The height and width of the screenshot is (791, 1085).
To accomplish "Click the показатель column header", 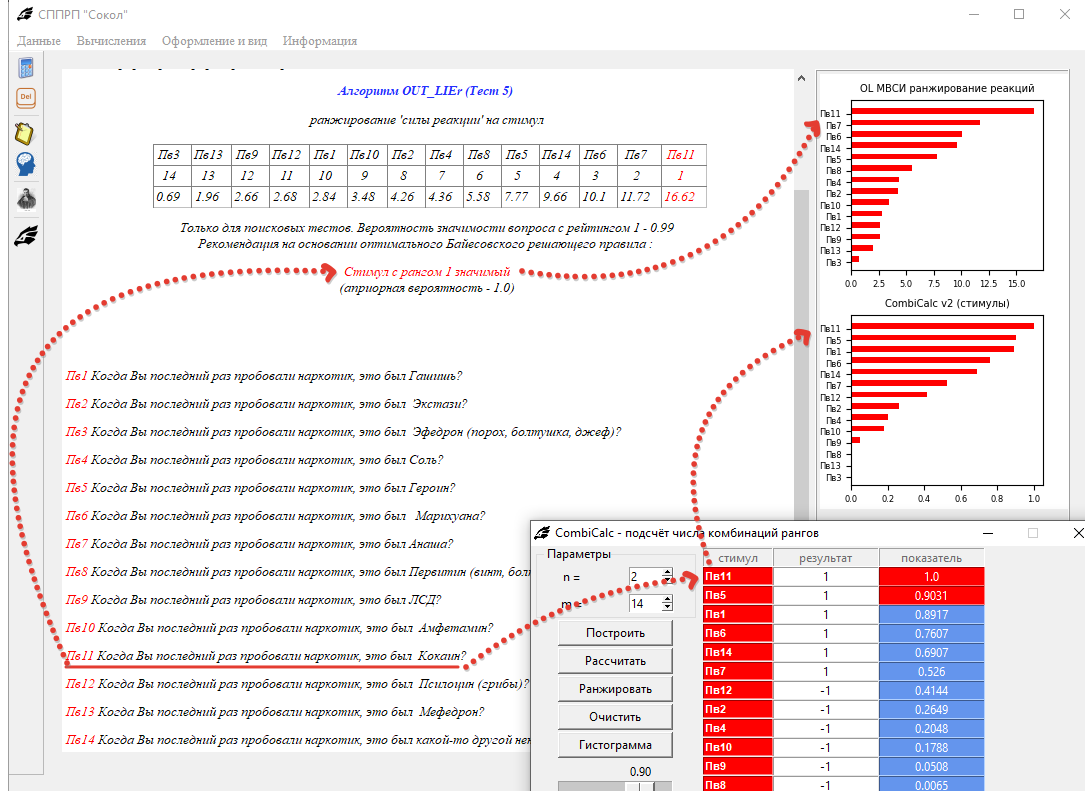I will pyautogui.click(x=931, y=557).
